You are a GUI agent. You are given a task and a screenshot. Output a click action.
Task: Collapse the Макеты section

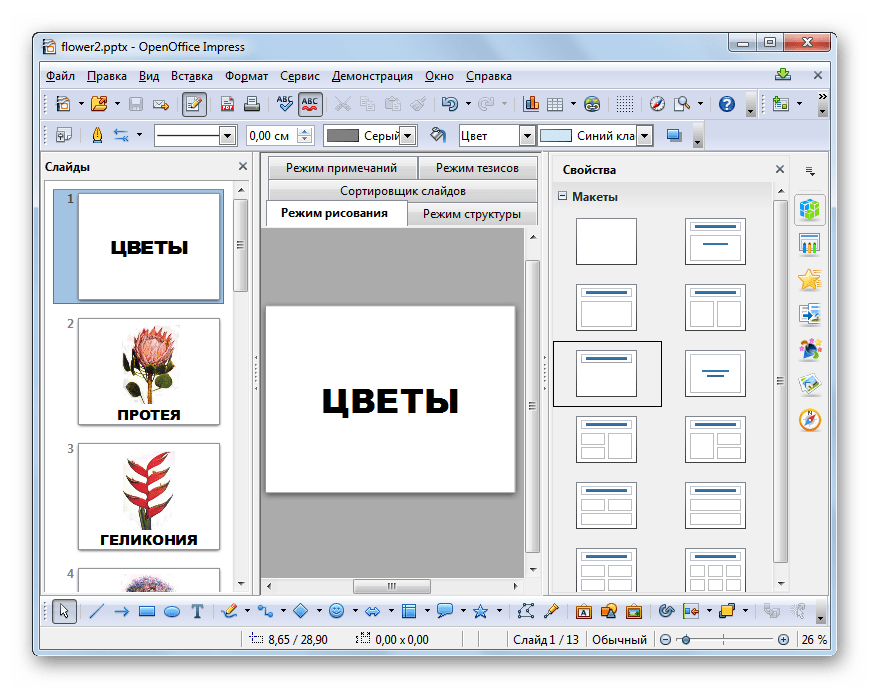click(x=562, y=196)
